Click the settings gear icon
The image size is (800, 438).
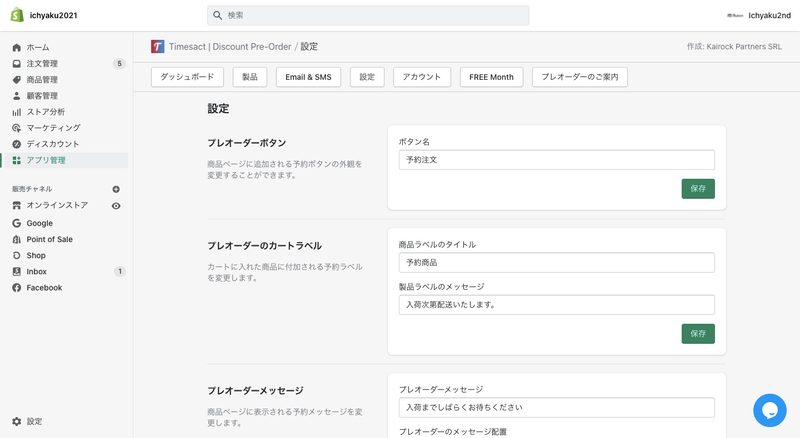[x=17, y=422]
